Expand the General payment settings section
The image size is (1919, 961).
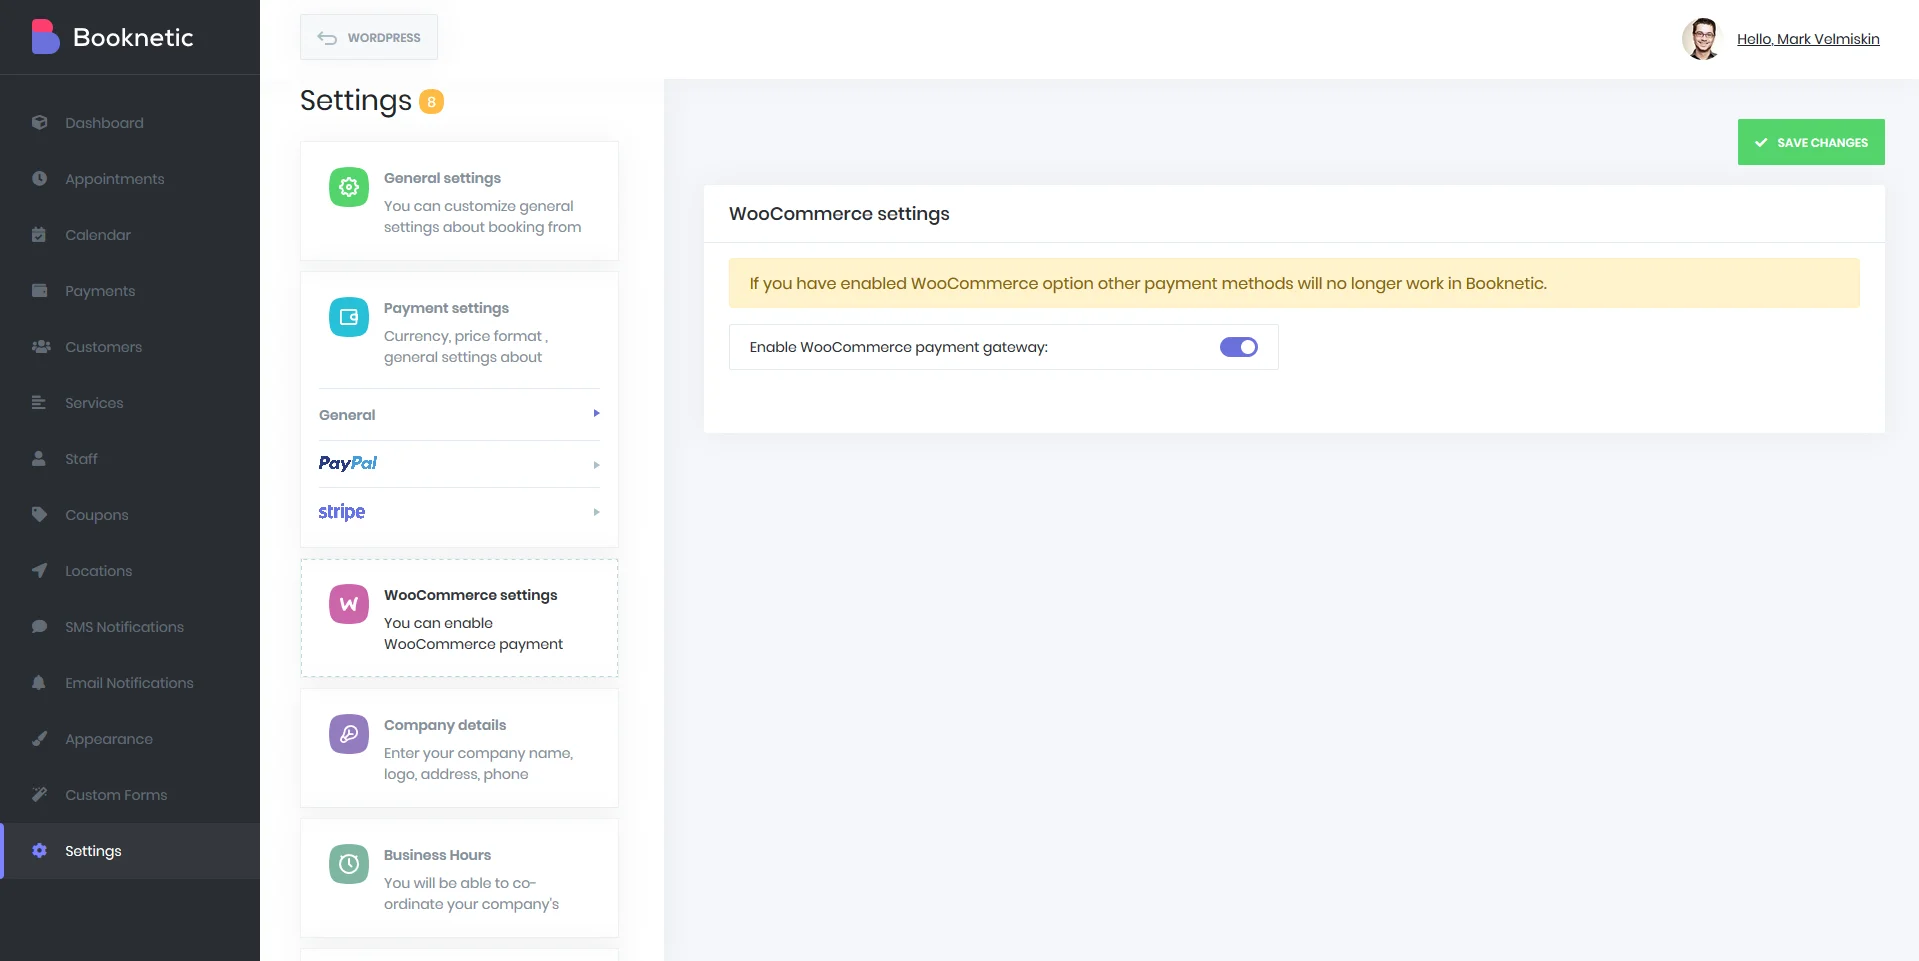458,414
